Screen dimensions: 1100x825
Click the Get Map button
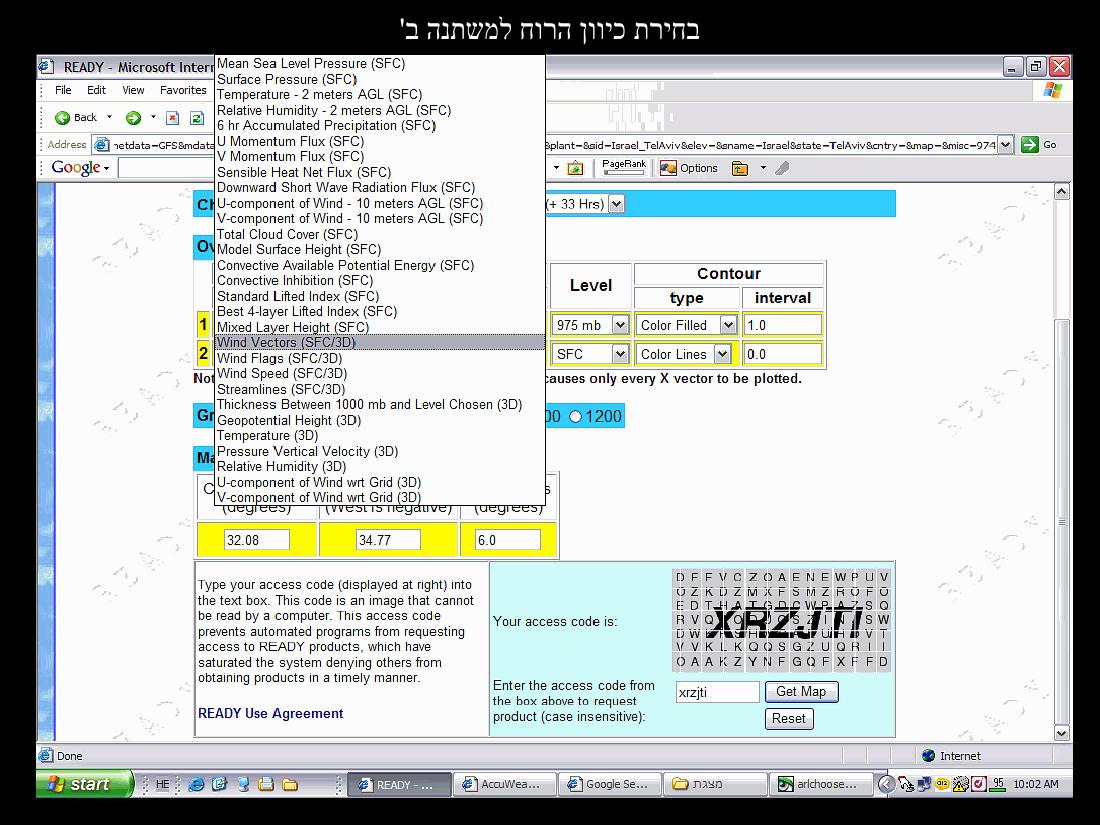801,692
